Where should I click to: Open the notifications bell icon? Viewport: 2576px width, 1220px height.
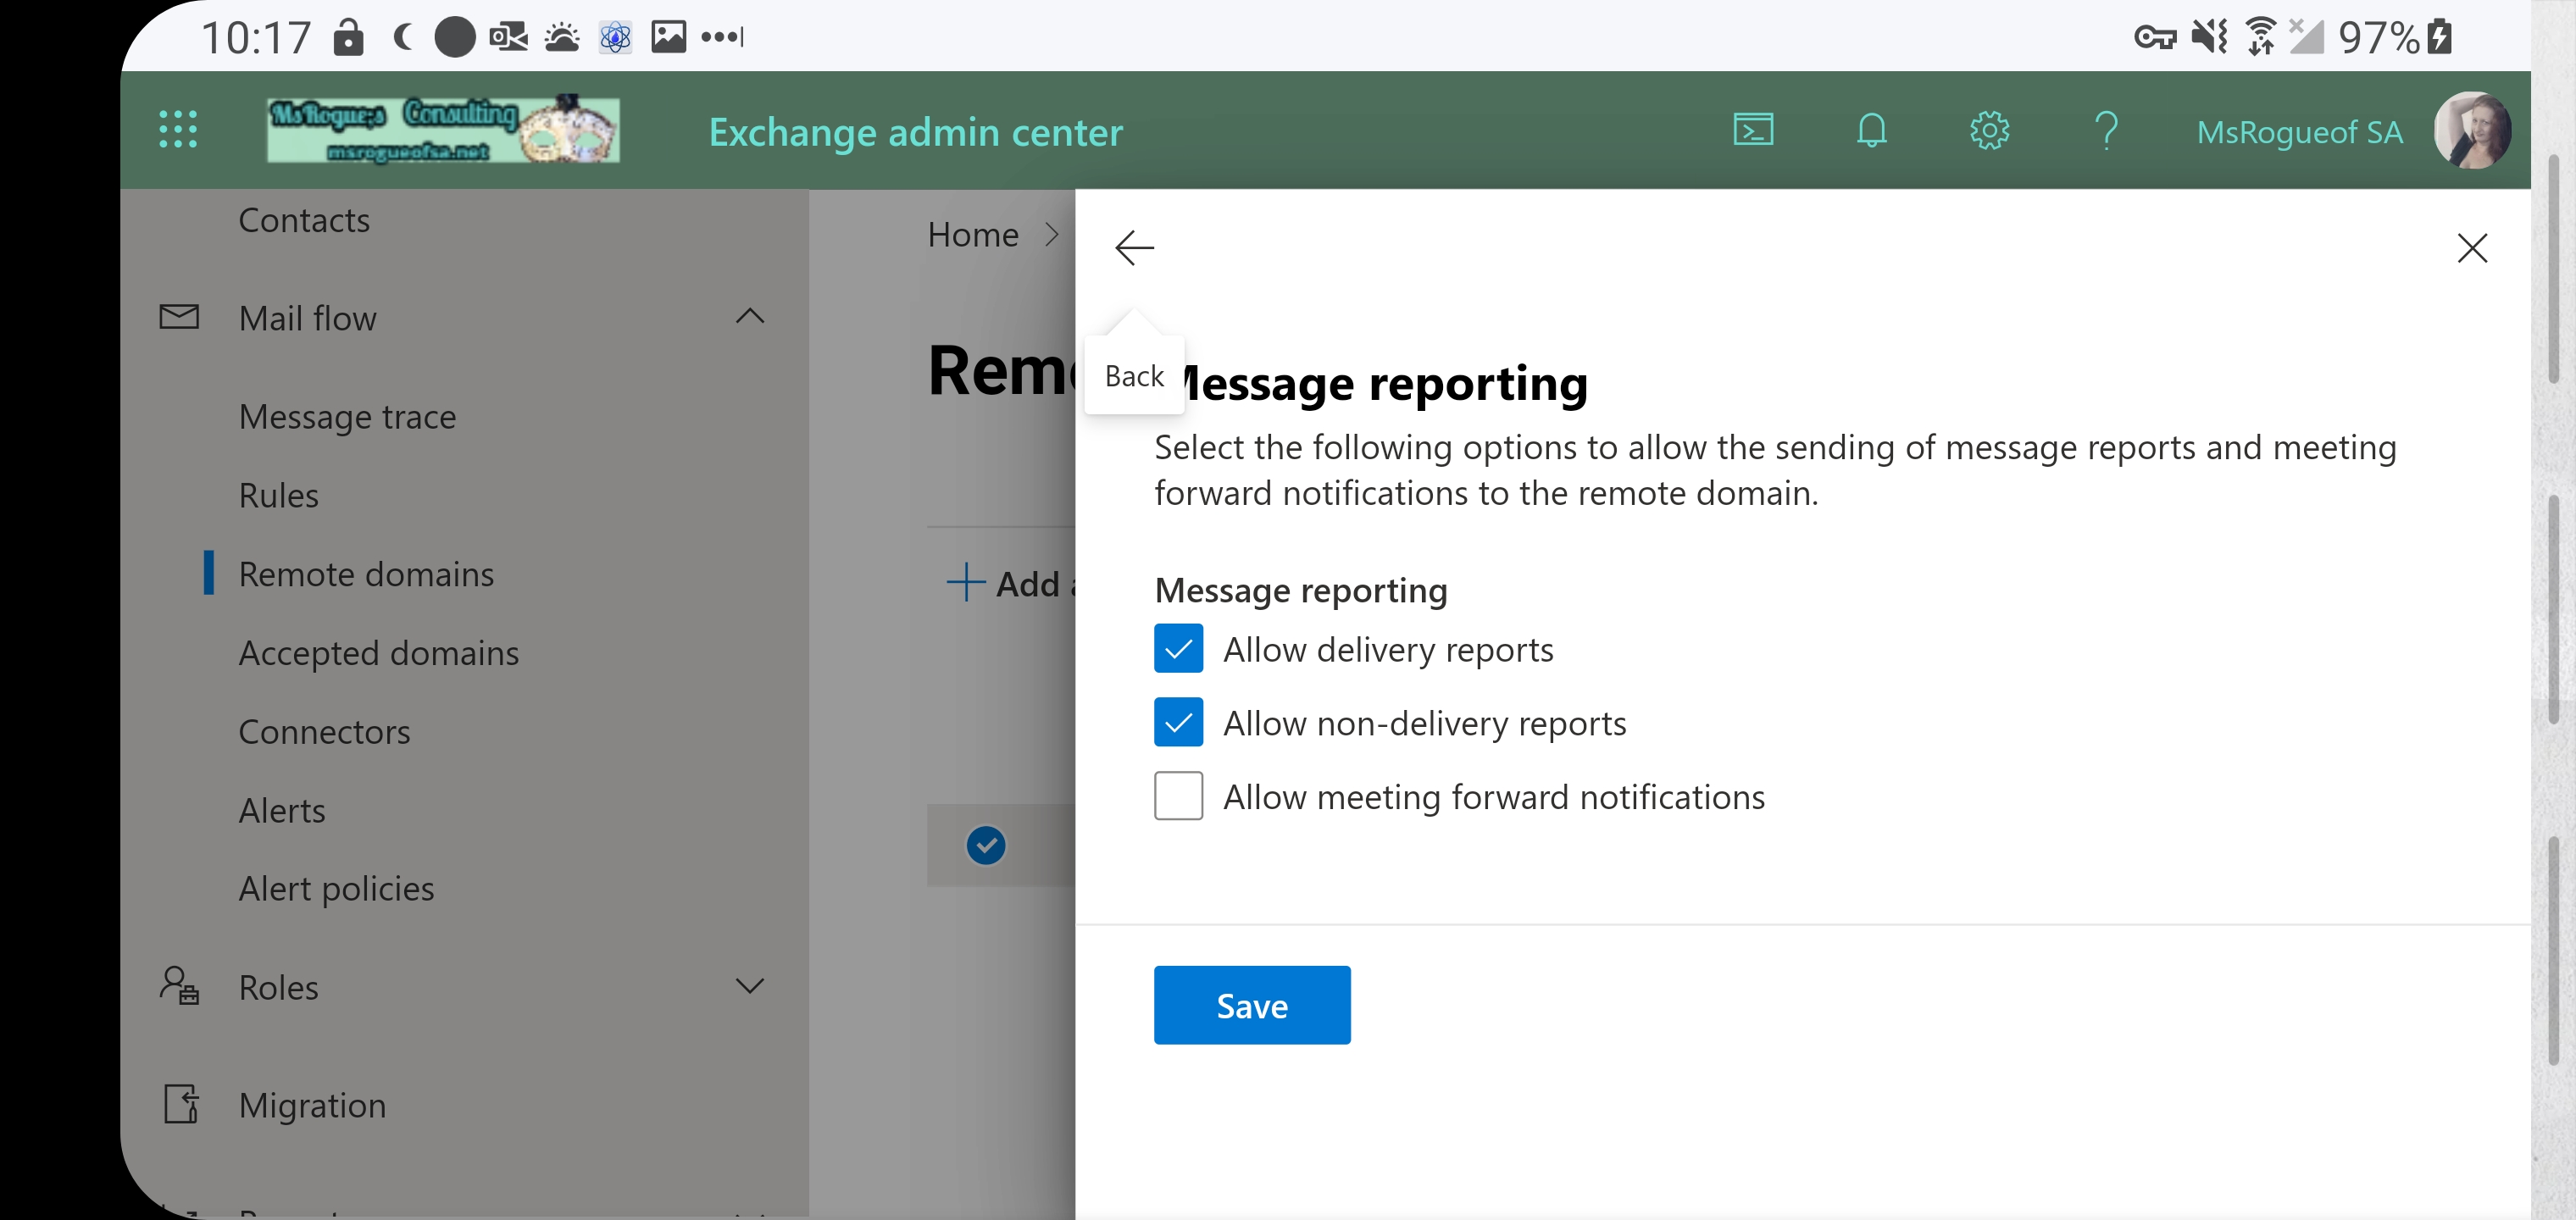pos(1871,130)
